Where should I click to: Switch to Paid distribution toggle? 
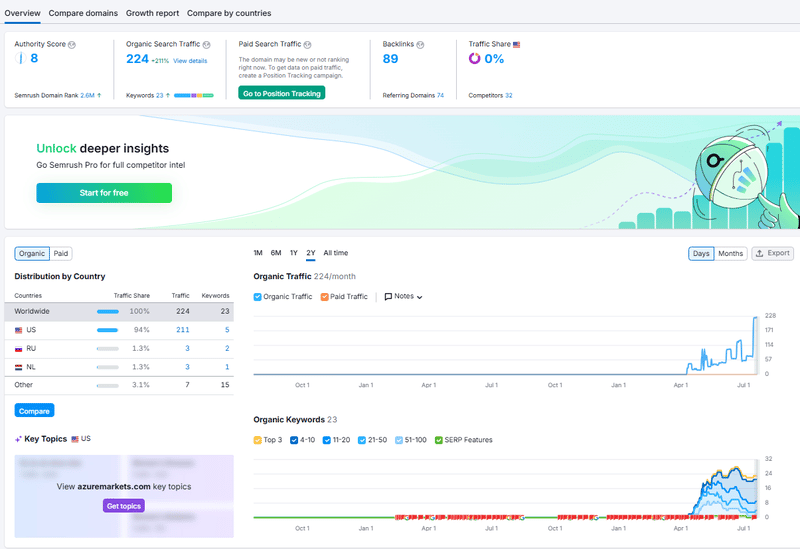tap(61, 254)
